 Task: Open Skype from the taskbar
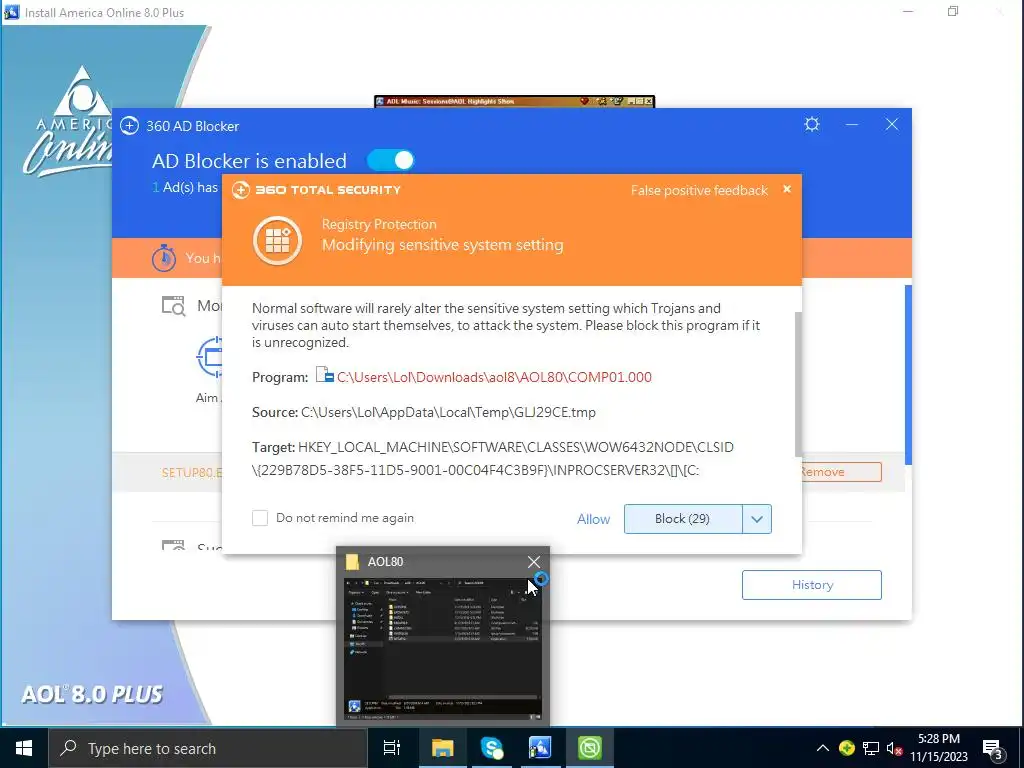[x=491, y=748]
